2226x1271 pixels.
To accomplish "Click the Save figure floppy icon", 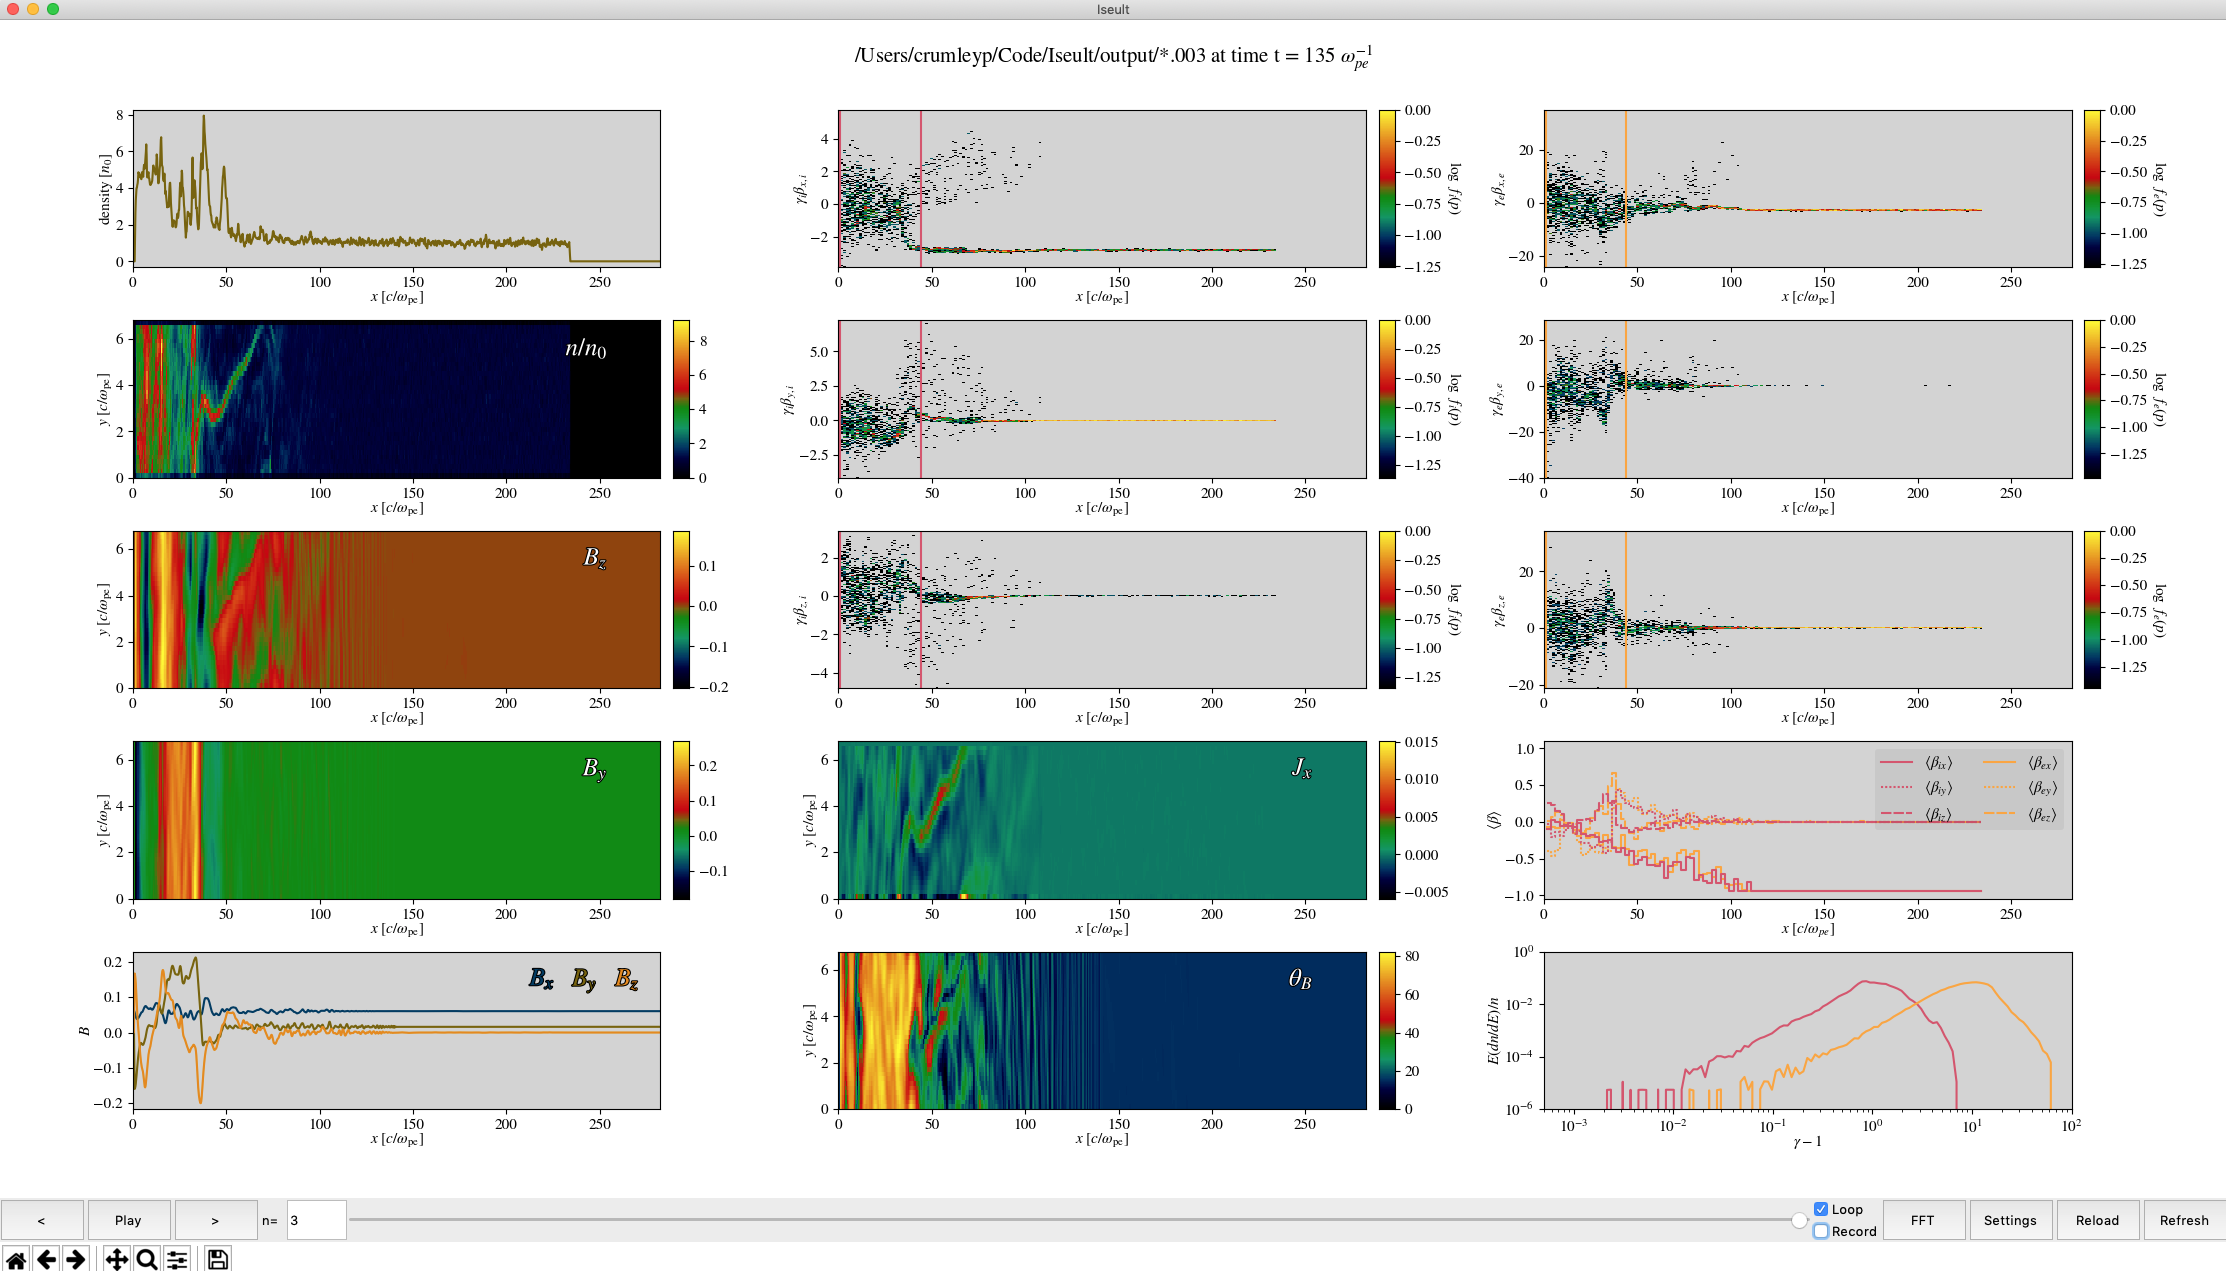I will click(217, 1259).
